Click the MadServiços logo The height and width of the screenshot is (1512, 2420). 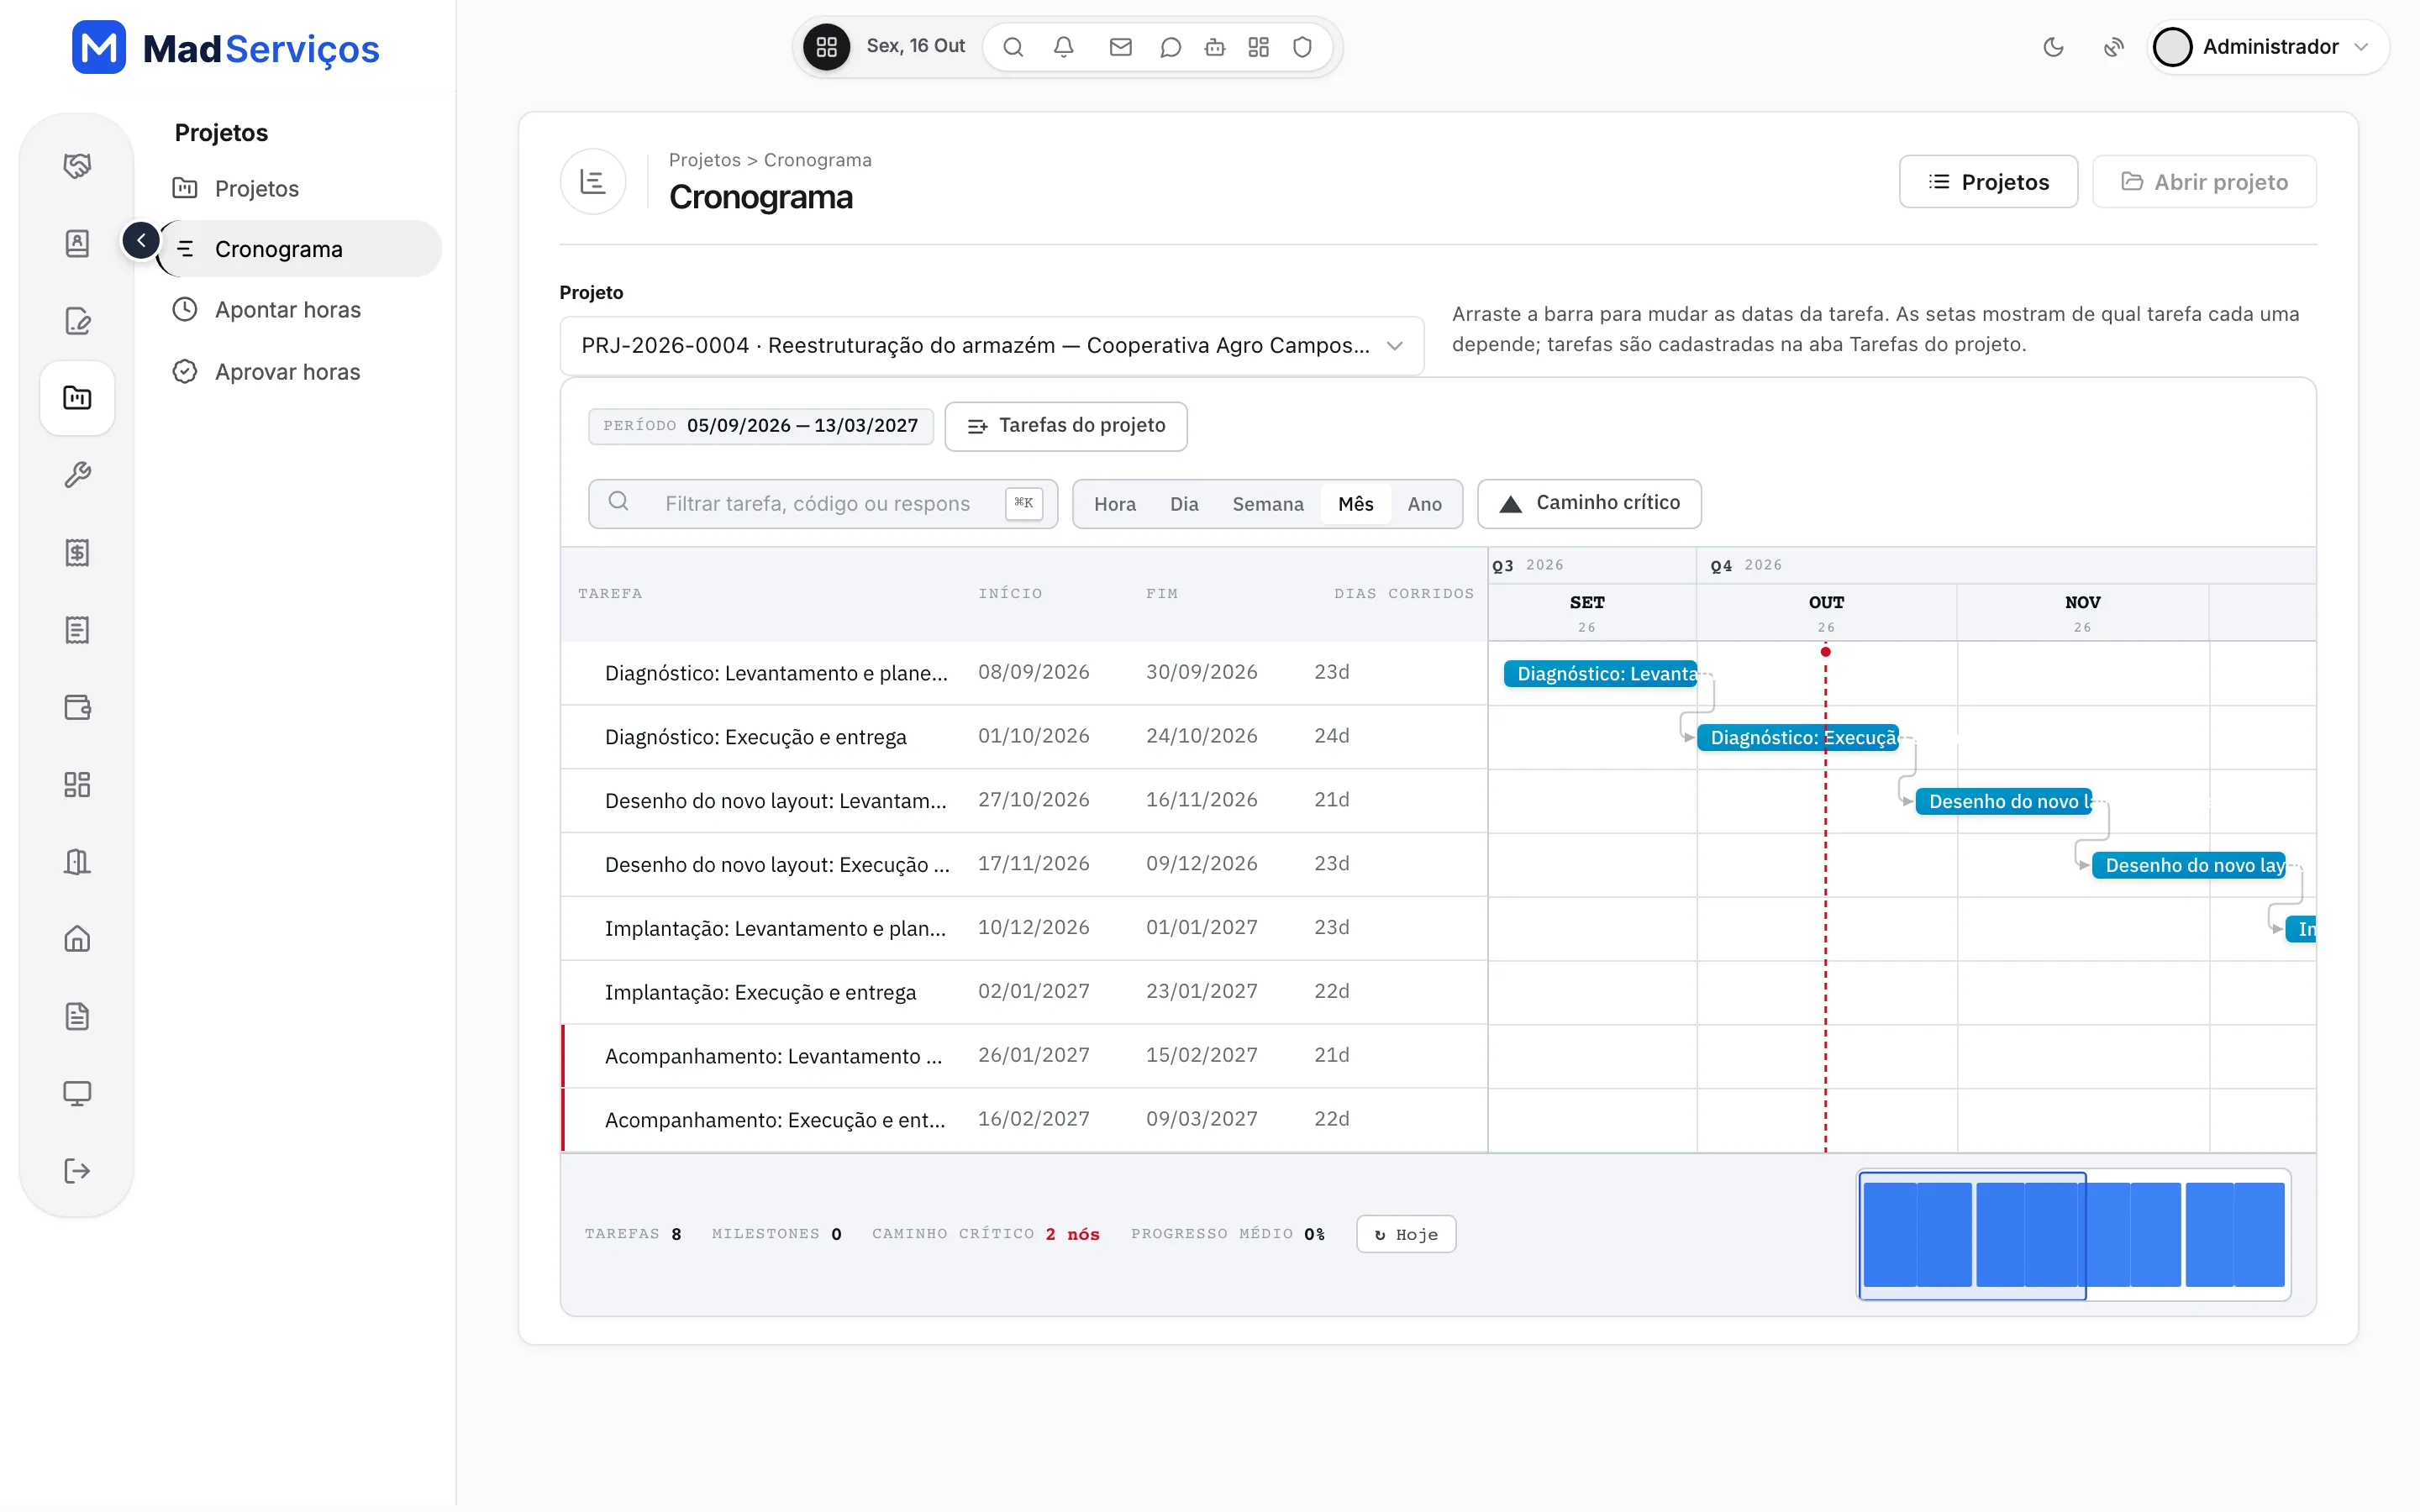coord(226,48)
